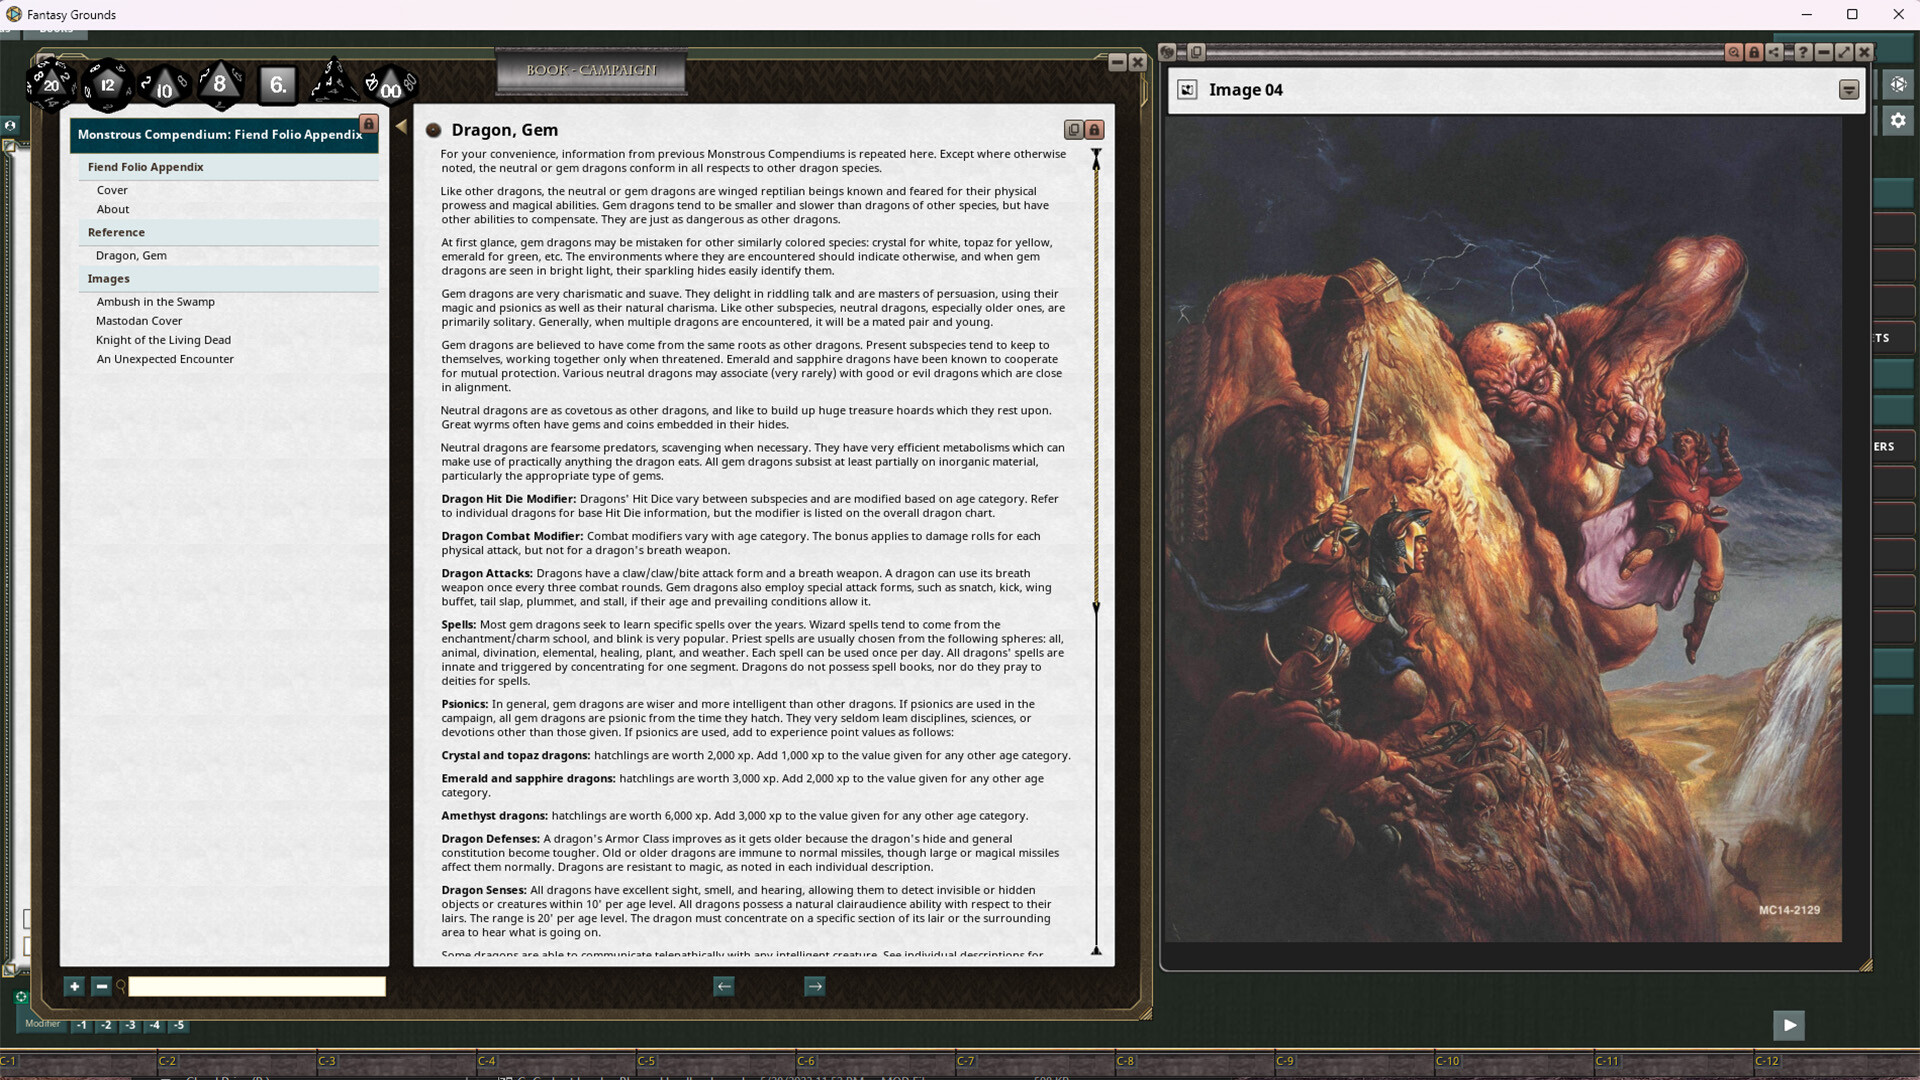Click the d6 die icon
Viewport: 1920px width, 1080px height.
tap(278, 84)
